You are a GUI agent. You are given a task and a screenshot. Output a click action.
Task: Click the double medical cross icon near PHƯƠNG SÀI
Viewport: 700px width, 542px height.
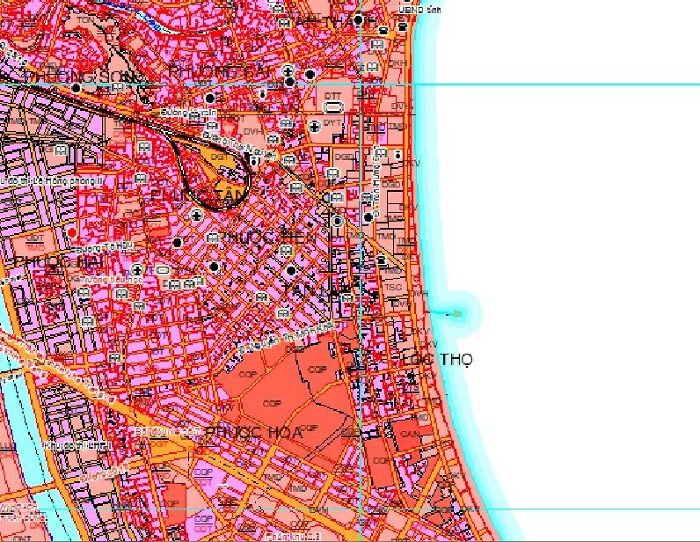click(288, 70)
